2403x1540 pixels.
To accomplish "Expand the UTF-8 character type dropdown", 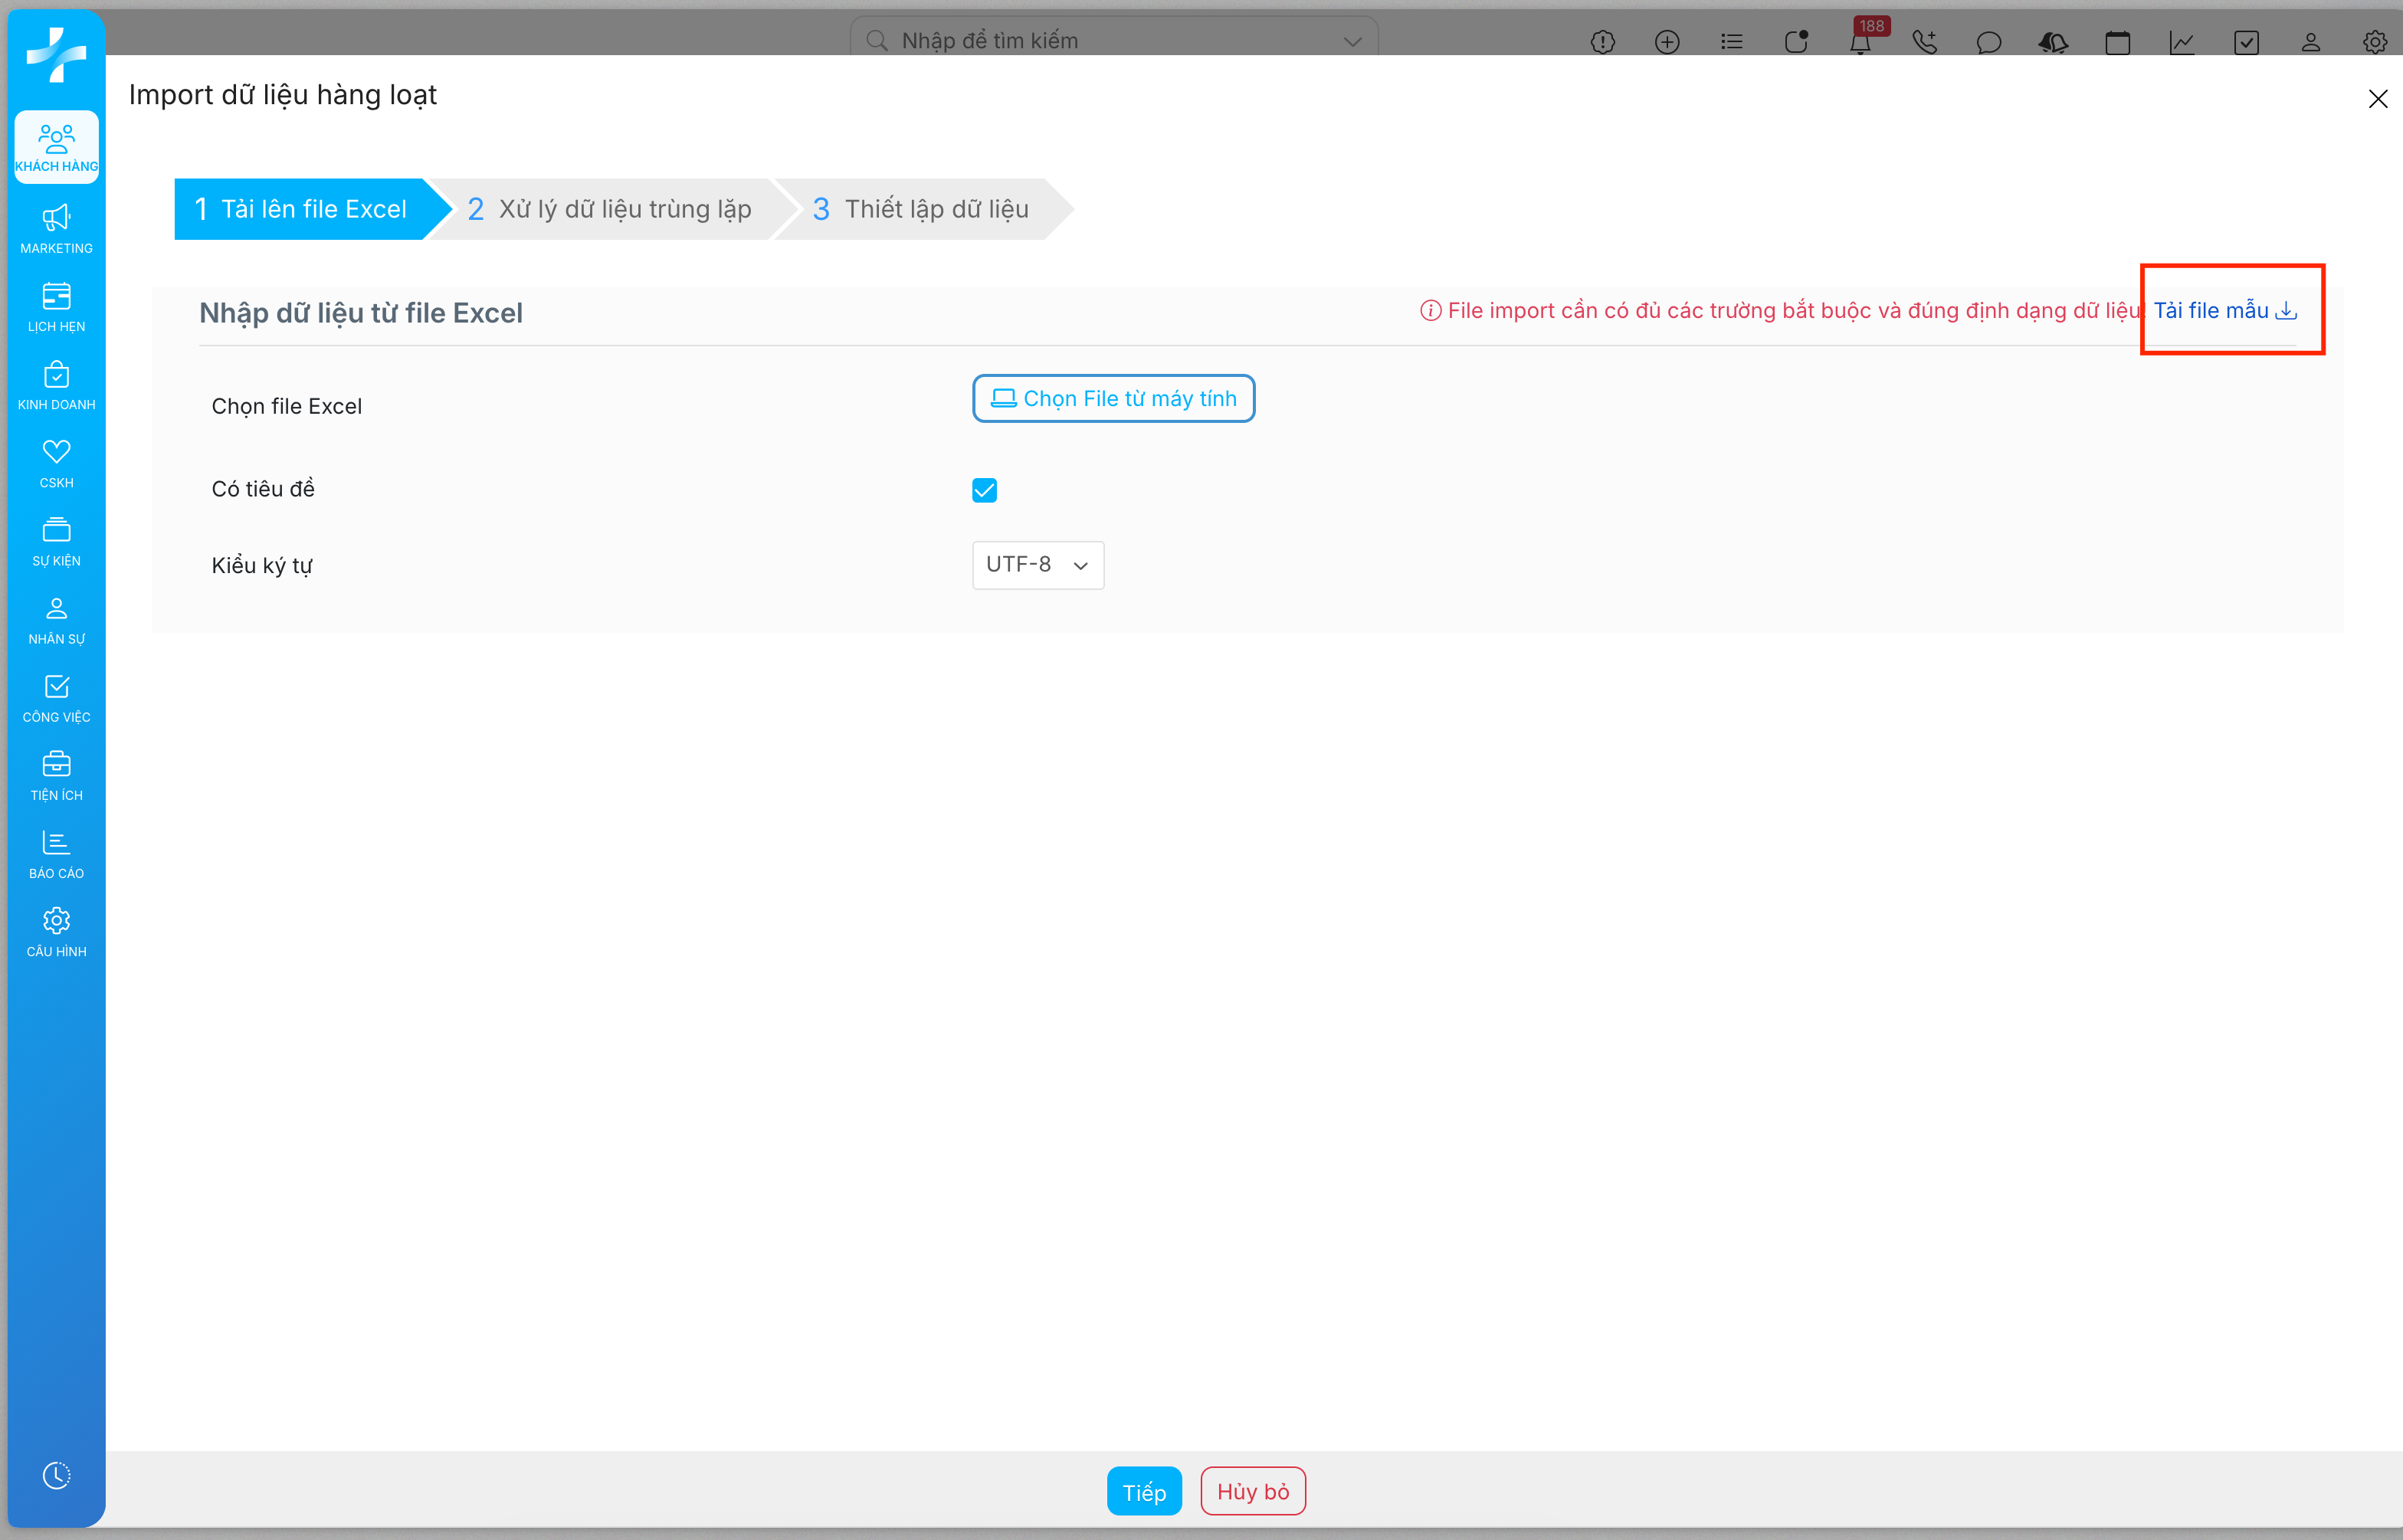I will coord(1037,565).
